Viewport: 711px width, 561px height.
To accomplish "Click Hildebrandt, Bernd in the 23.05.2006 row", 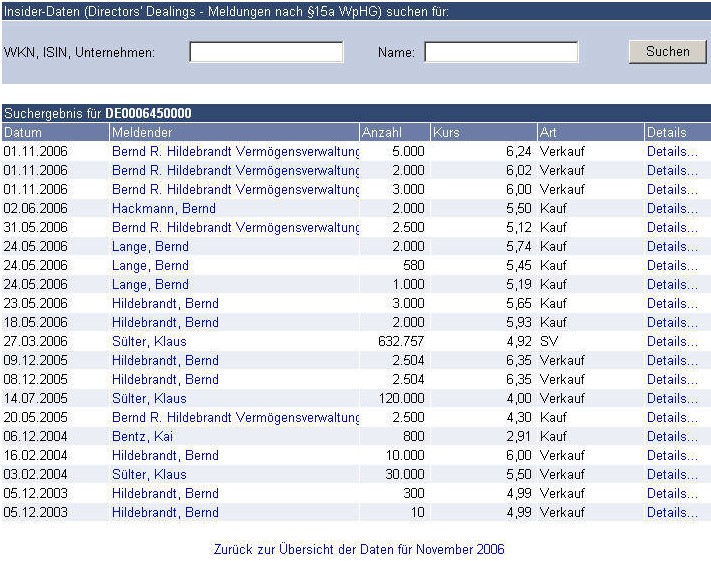I will coord(165,304).
